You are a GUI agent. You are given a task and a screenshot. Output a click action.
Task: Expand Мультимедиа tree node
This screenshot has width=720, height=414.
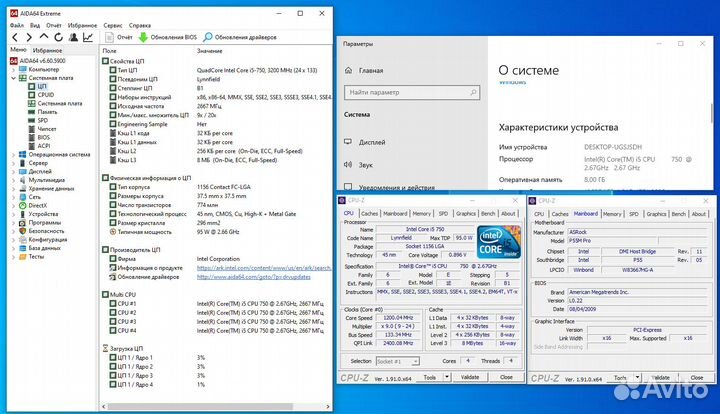[x=13, y=180]
